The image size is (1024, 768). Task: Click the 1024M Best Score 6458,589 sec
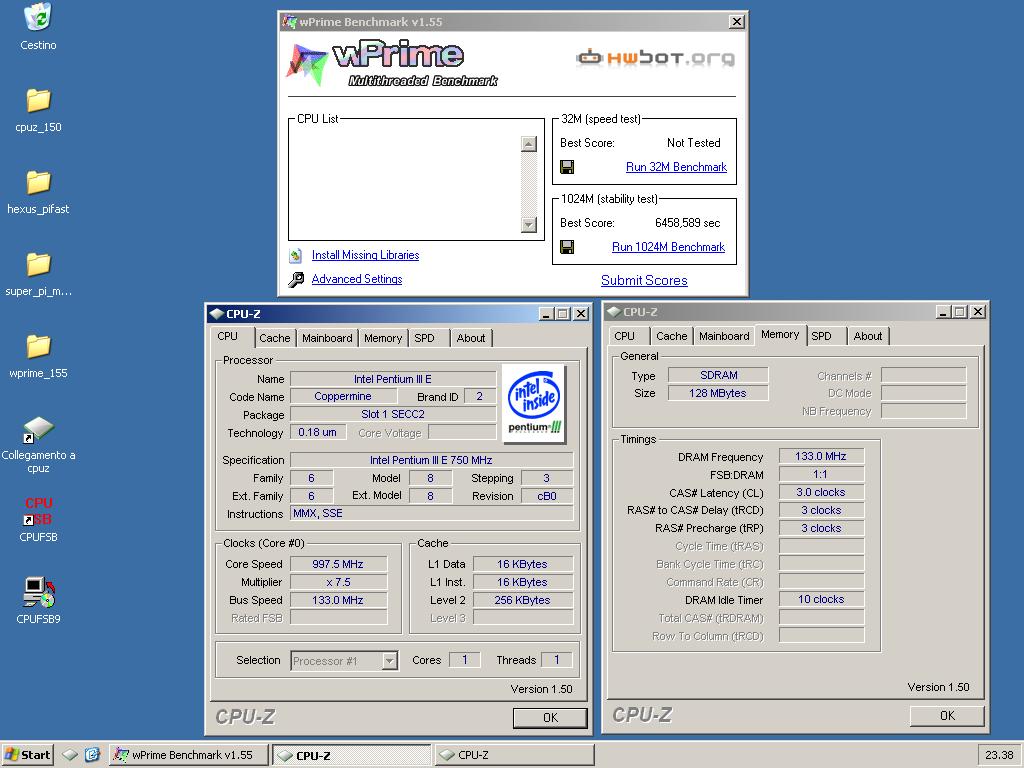687,223
